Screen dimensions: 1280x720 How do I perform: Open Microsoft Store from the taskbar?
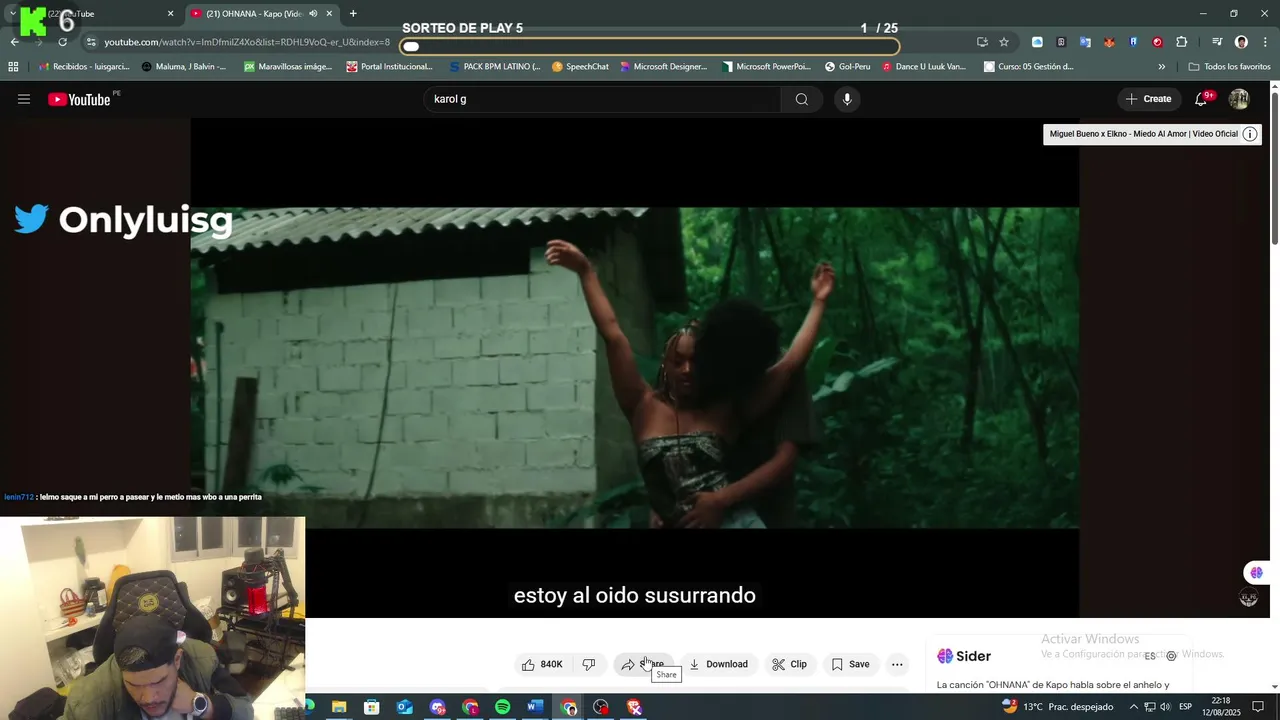coord(371,707)
